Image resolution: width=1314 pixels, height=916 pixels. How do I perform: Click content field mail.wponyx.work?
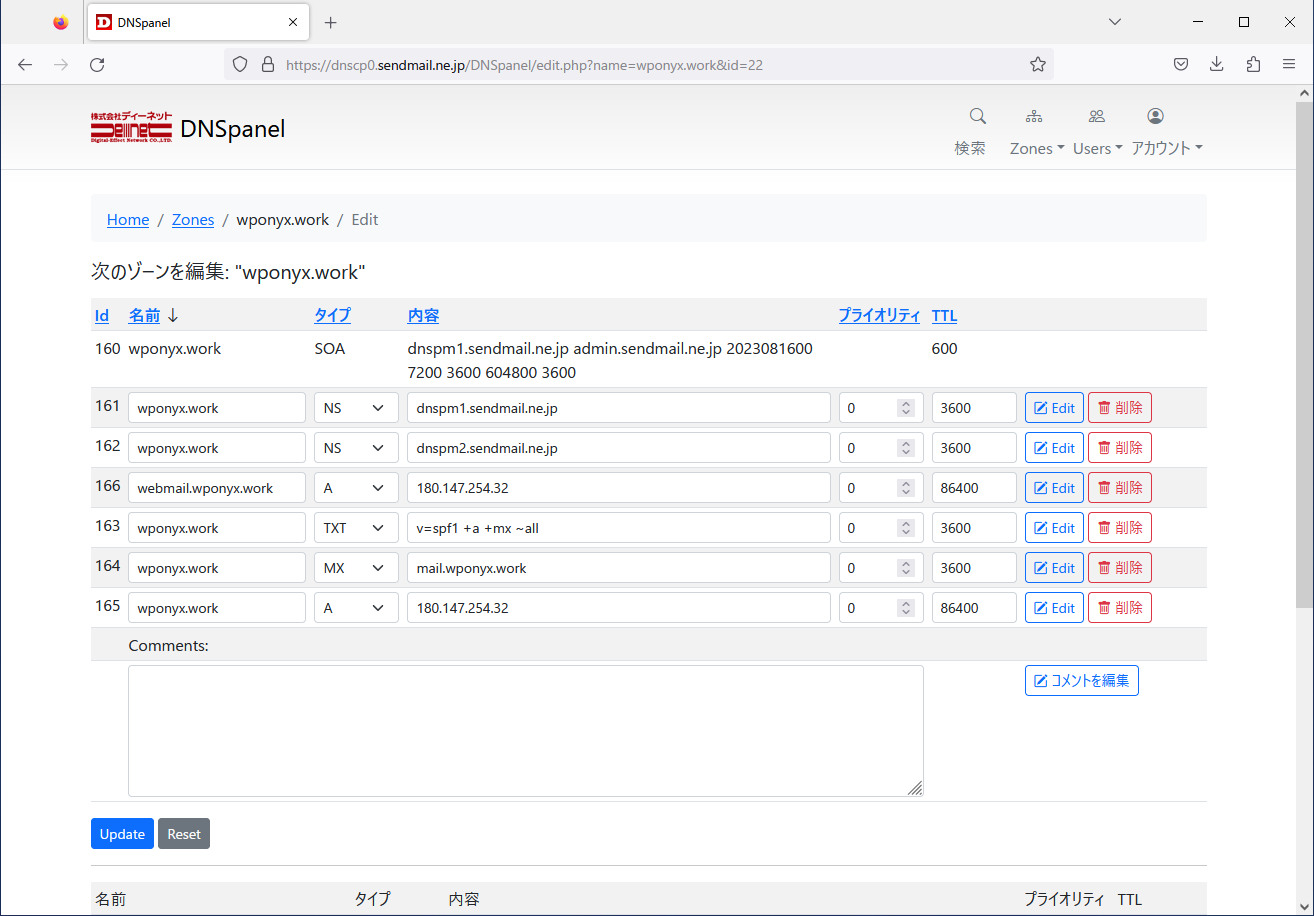click(619, 568)
